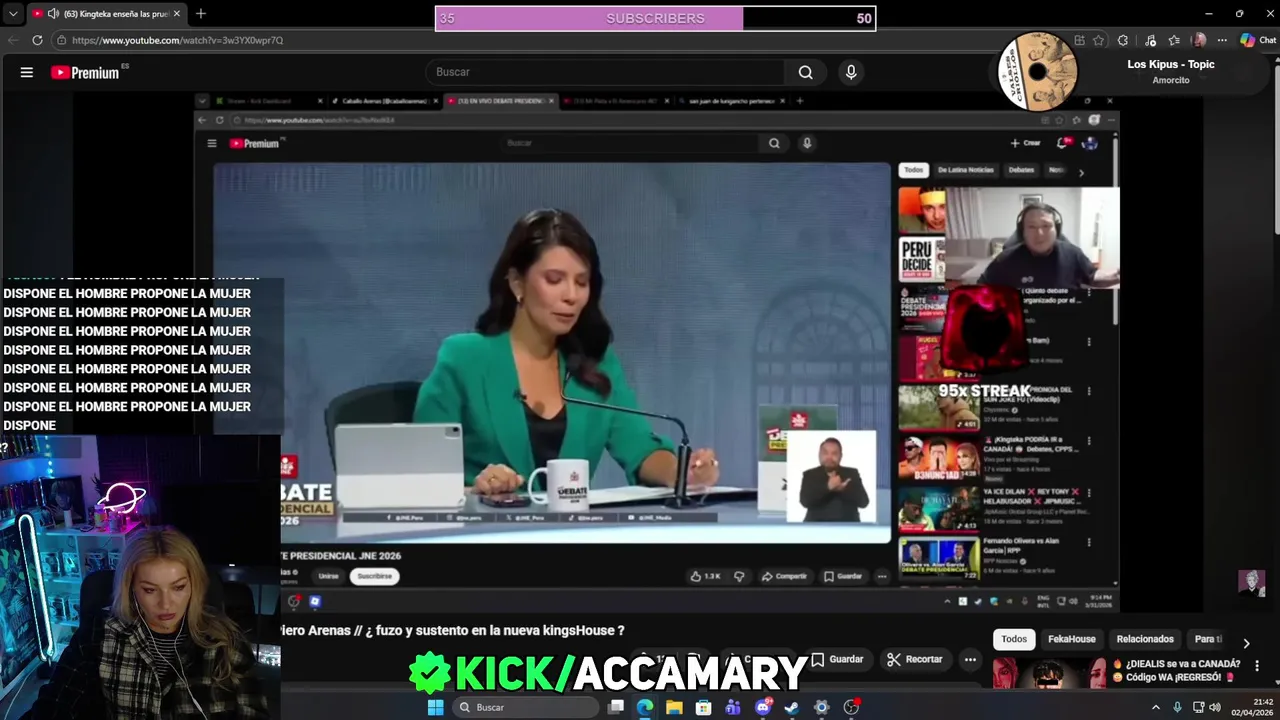The image size is (1280, 720).
Task: Select the FekaHouse filter chip
Action: coord(1071,639)
